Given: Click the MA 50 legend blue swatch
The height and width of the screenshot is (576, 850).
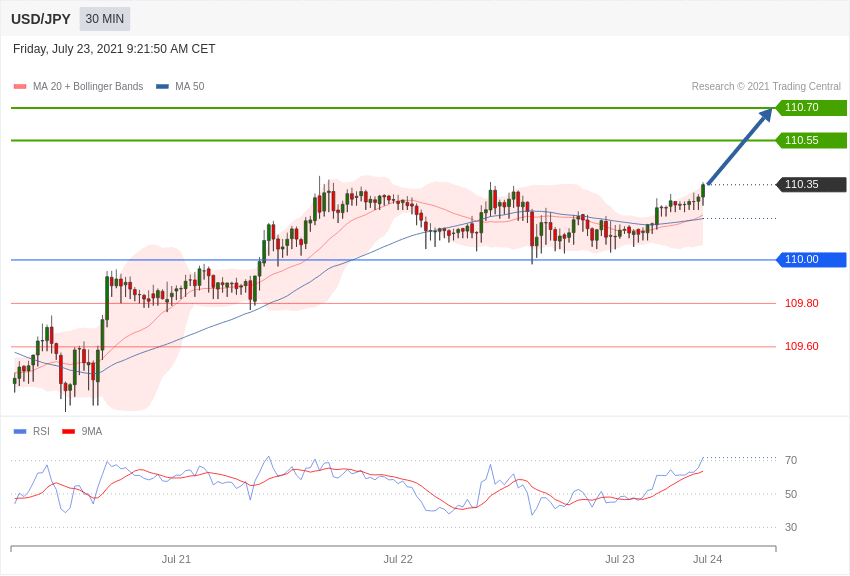Looking at the screenshot, I should 162,86.
